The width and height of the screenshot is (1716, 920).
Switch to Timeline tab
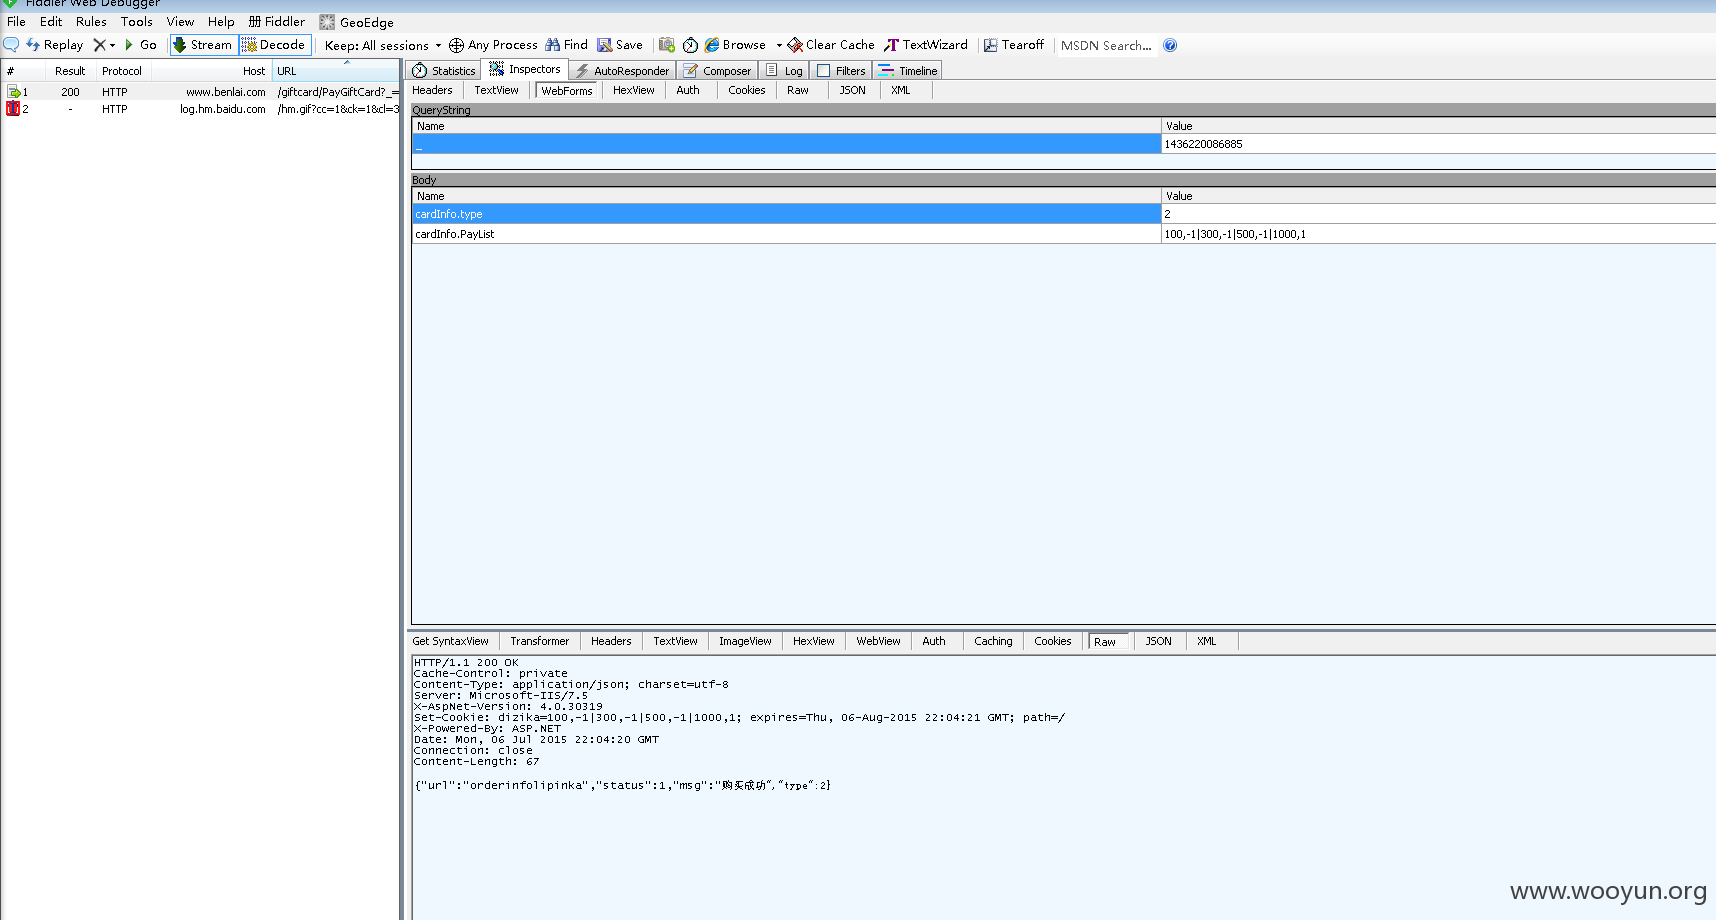pos(908,70)
